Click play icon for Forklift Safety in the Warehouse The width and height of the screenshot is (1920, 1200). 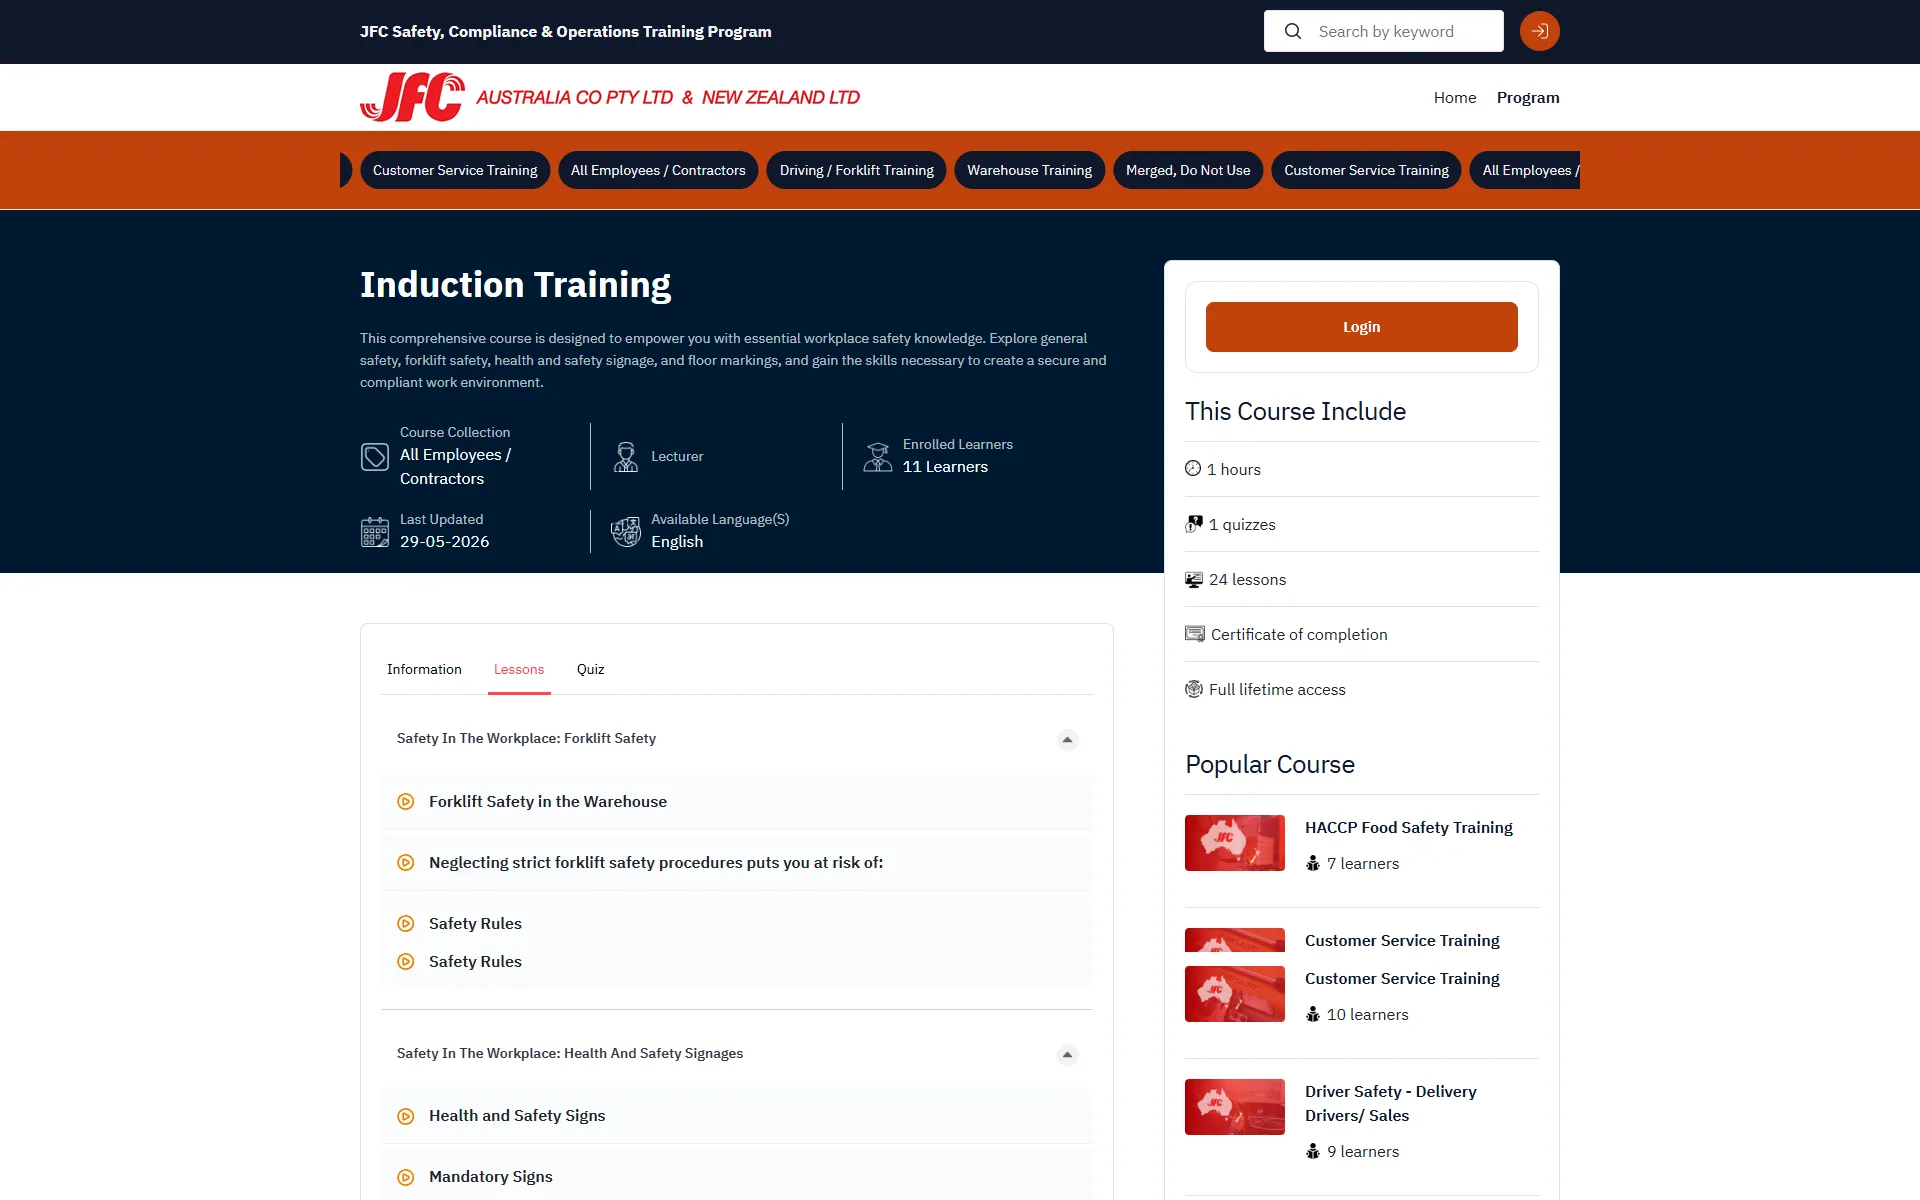coord(406,801)
